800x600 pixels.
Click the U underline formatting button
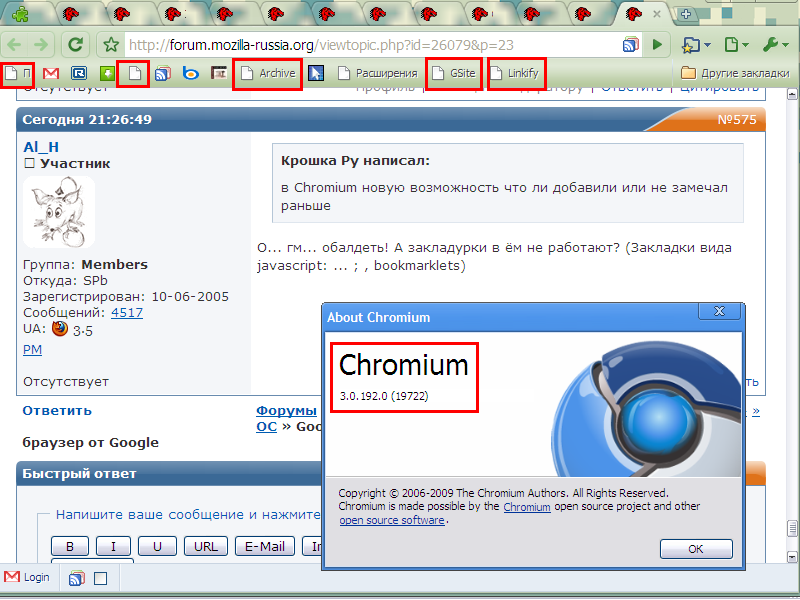coord(157,546)
